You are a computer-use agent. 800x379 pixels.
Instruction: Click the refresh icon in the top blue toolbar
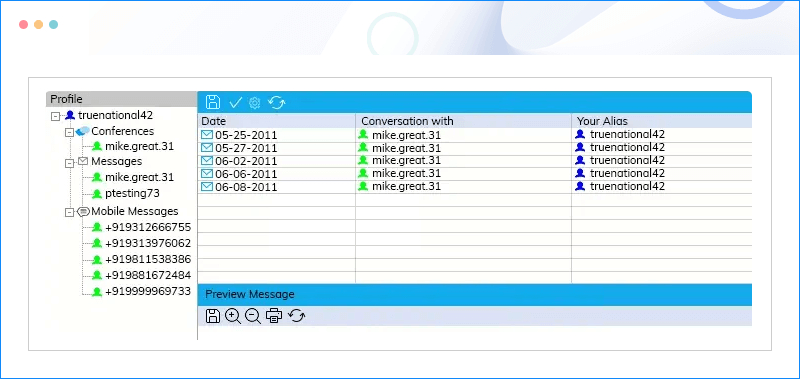(x=277, y=103)
